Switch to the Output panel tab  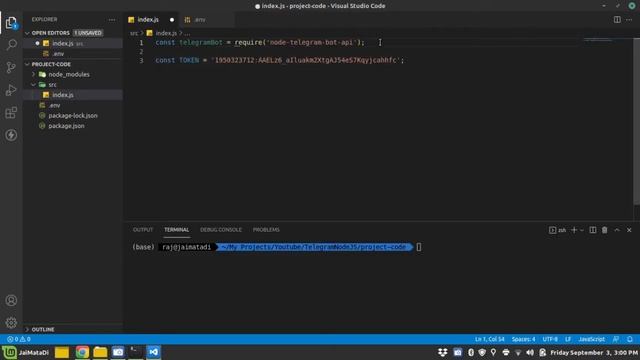(x=143, y=230)
